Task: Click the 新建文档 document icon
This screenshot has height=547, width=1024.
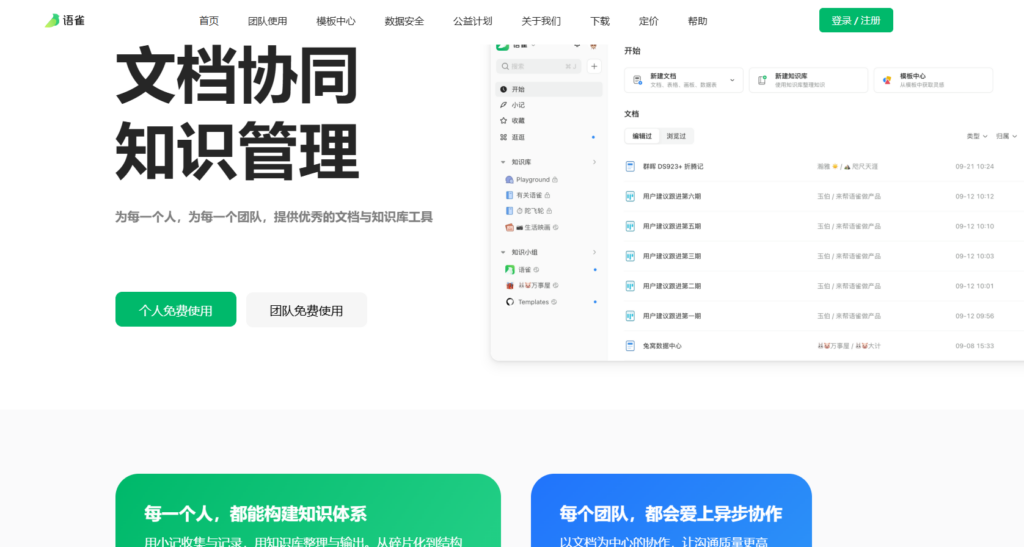Action: (637, 80)
